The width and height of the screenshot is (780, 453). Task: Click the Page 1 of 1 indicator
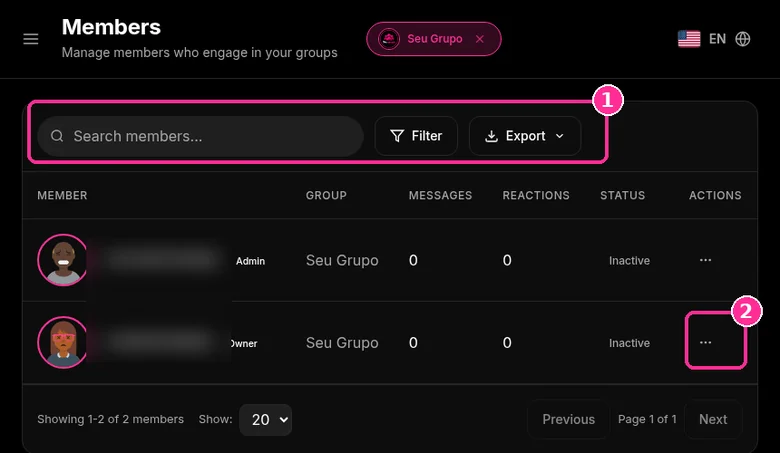click(x=647, y=419)
